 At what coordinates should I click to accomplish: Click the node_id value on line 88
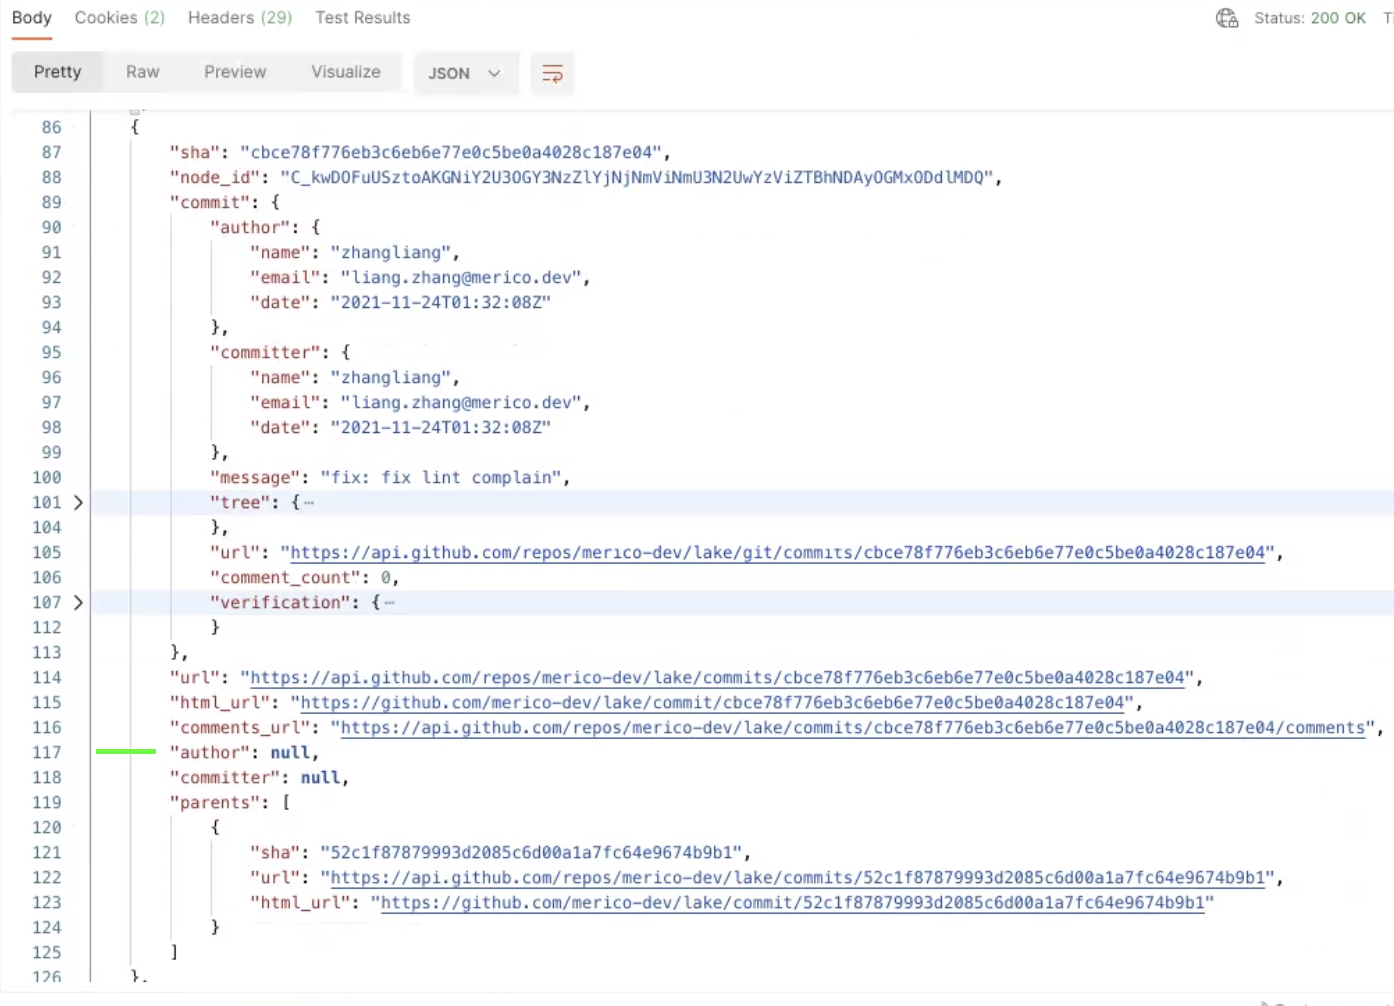tap(637, 177)
